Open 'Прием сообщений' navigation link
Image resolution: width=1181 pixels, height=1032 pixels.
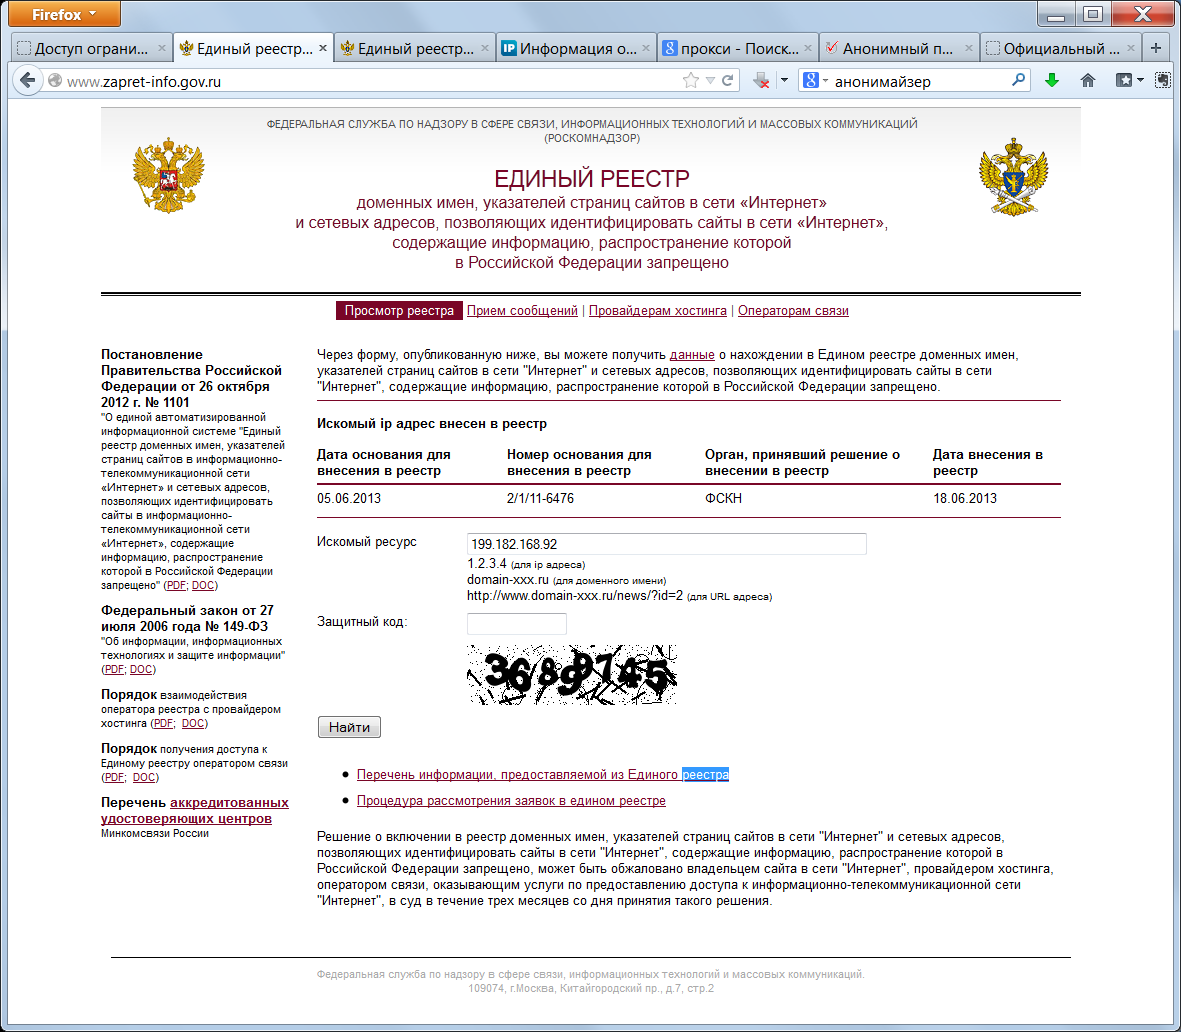tap(522, 311)
